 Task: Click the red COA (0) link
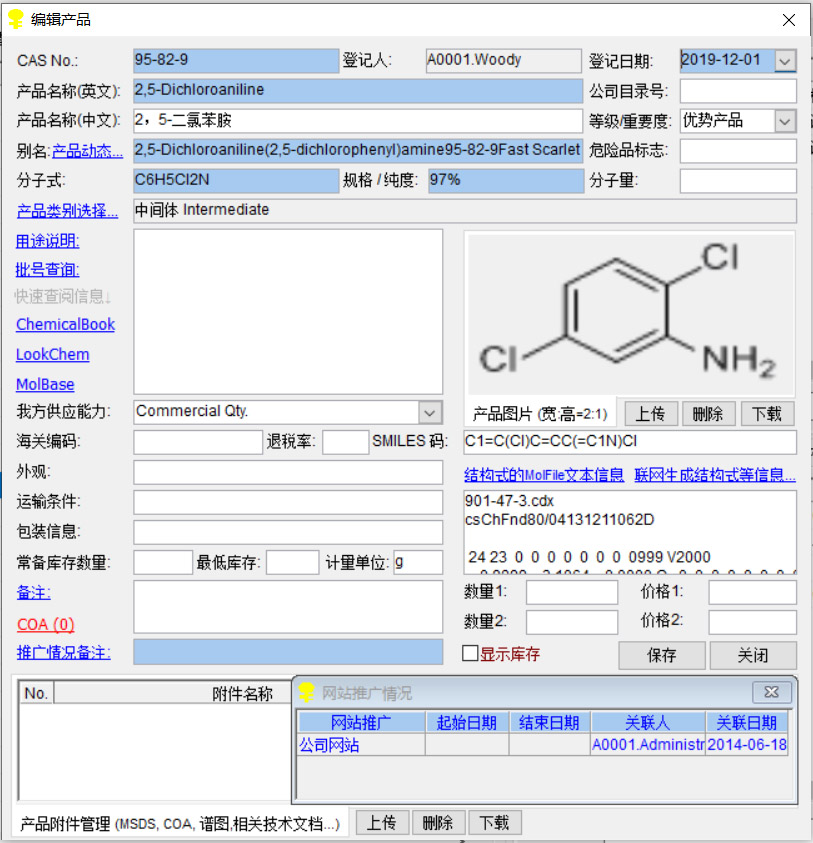coord(45,624)
